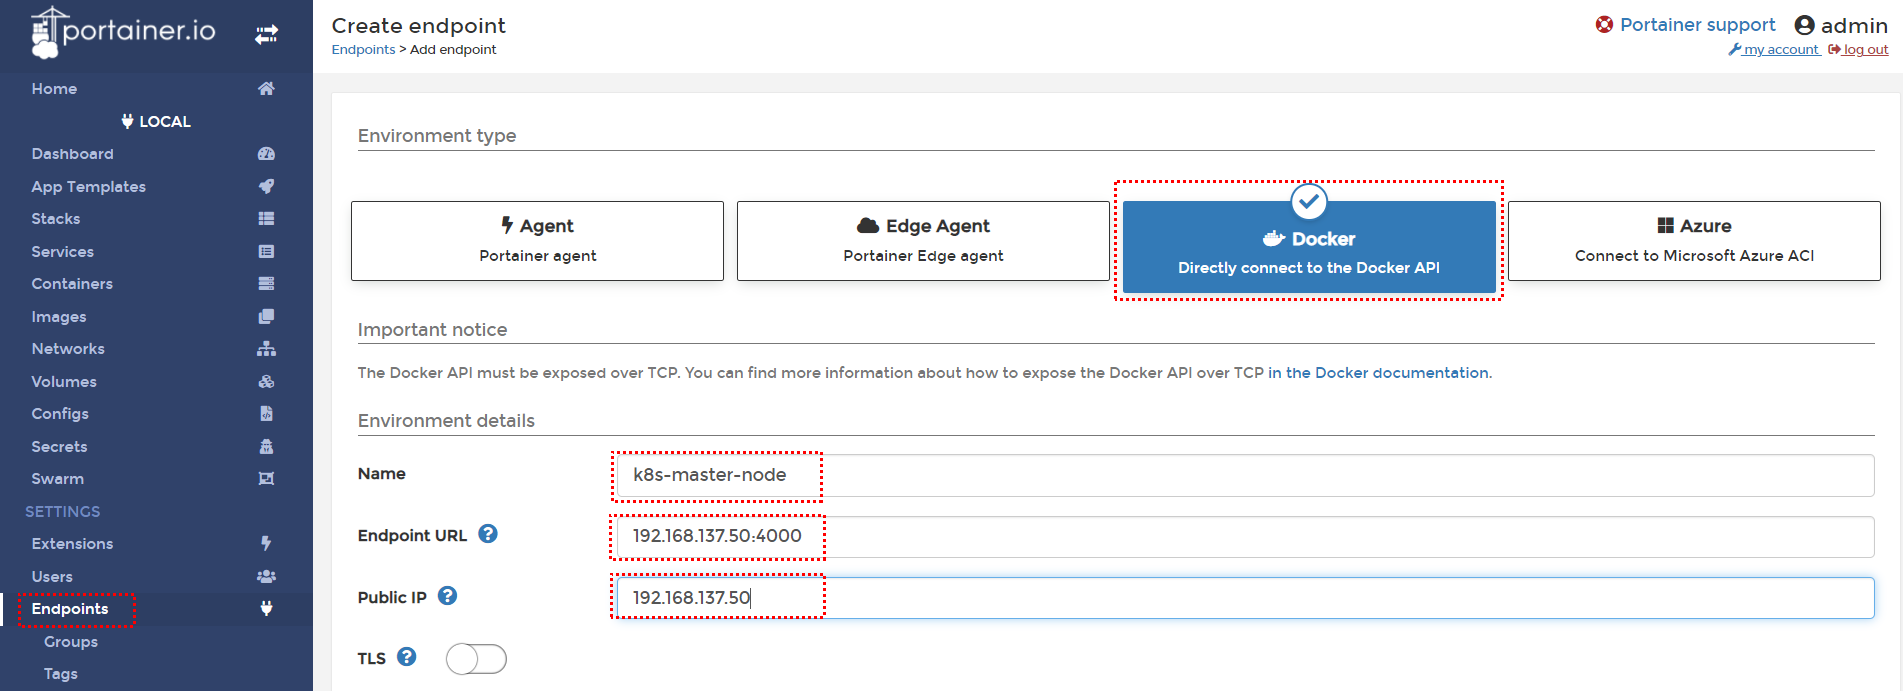Click the Services list icon
Image resolution: width=1903 pixels, height=691 pixels.
(x=266, y=251)
